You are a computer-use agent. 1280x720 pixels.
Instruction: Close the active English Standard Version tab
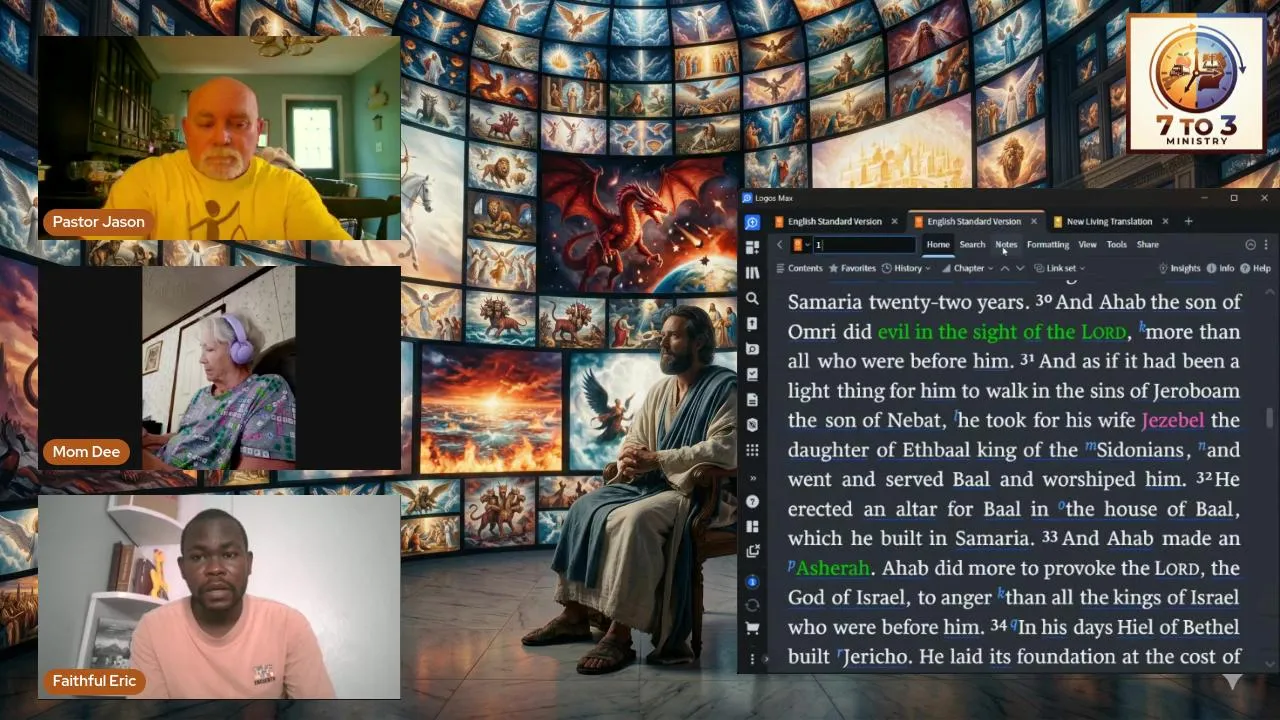click(1033, 222)
